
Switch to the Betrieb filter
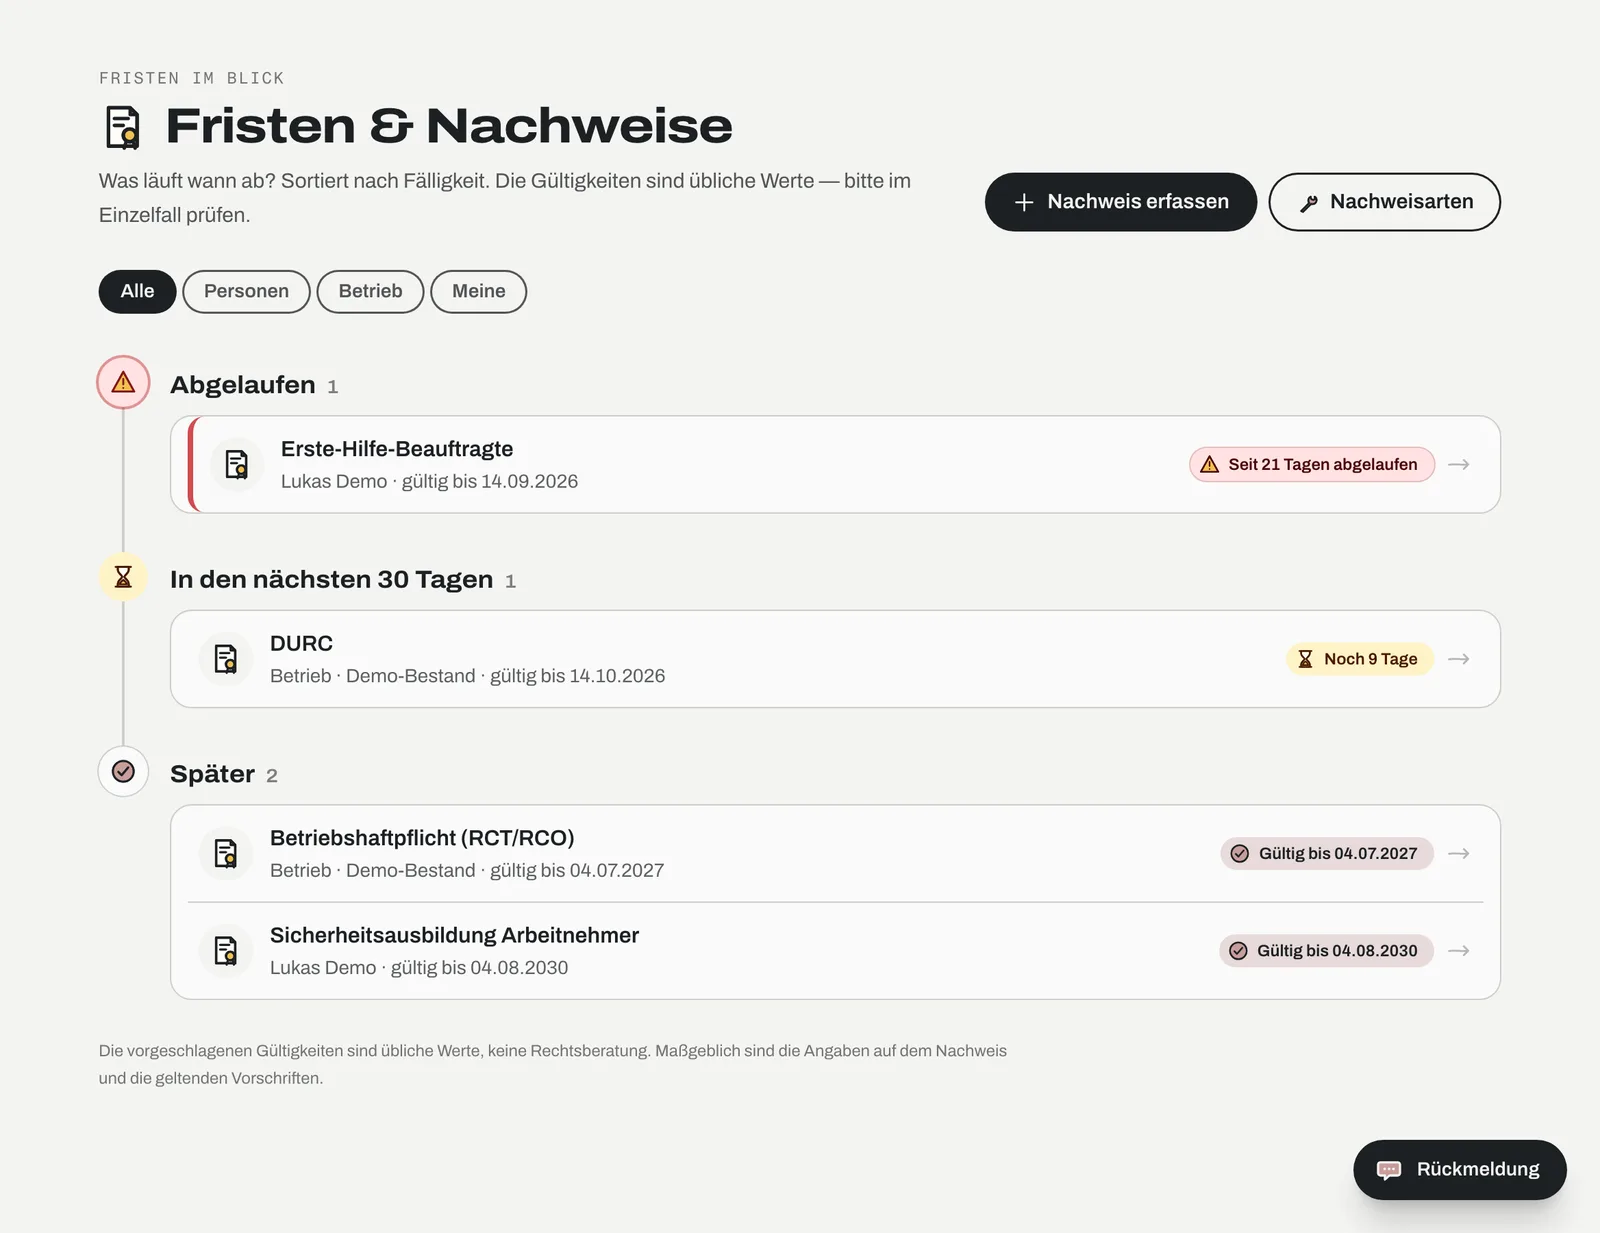[370, 291]
